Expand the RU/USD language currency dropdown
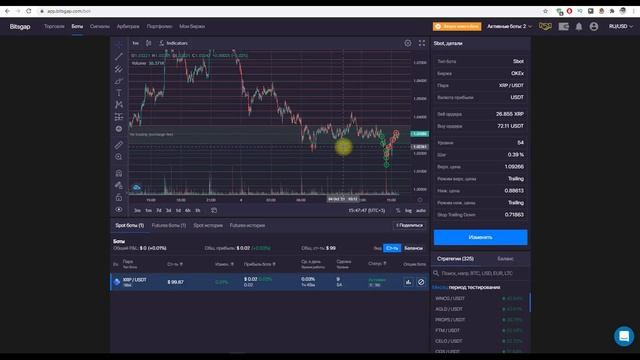The height and width of the screenshot is (360, 640). pos(621,26)
